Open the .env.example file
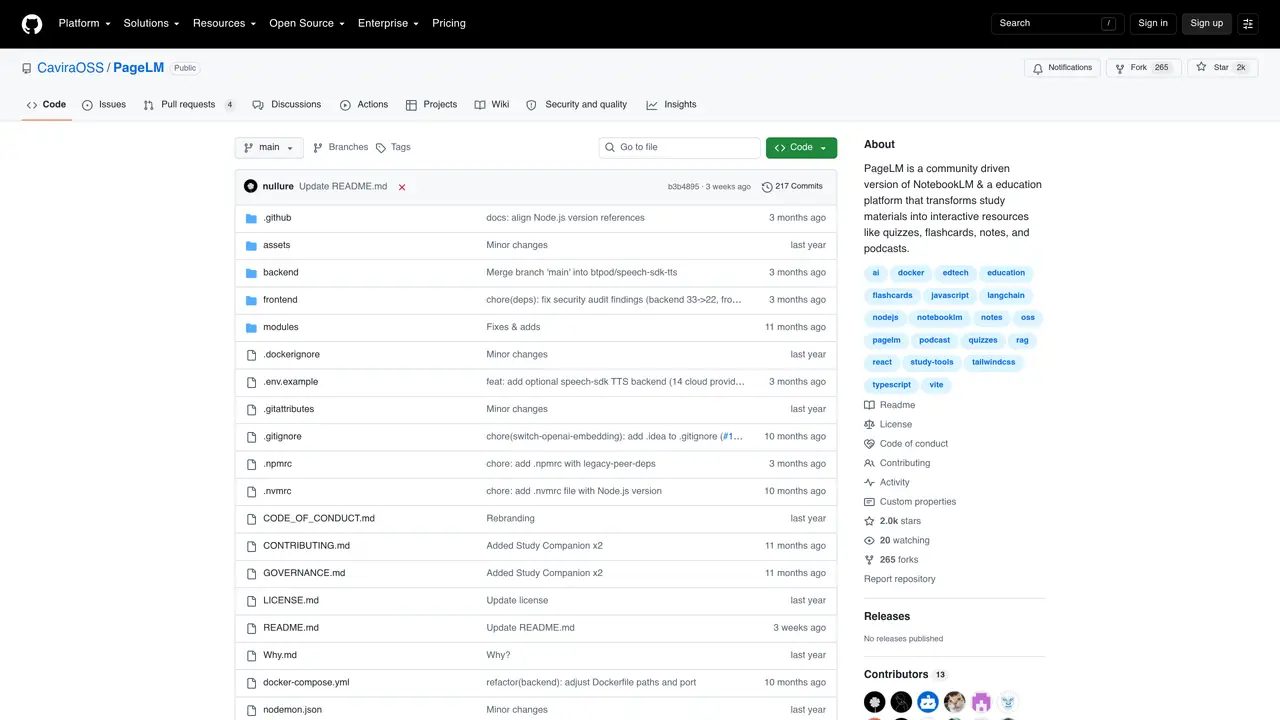The width and height of the screenshot is (1280, 720). click(x=290, y=382)
